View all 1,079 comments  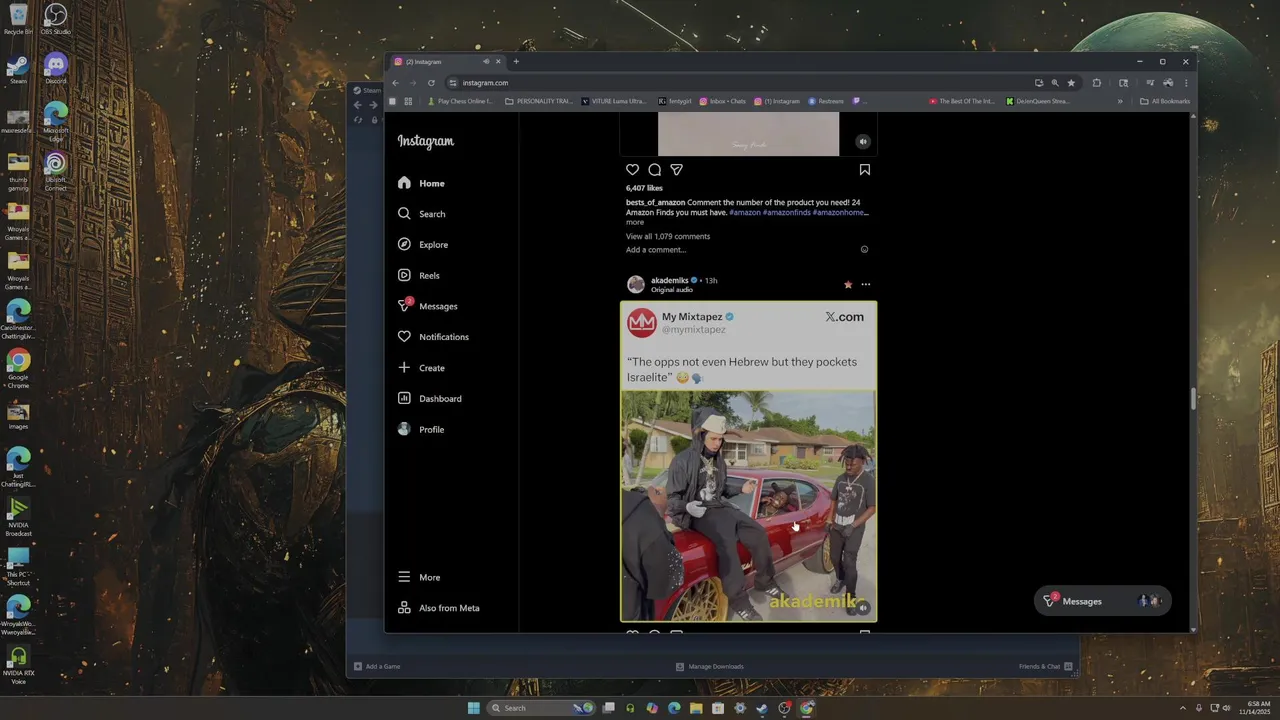click(x=668, y=236)
